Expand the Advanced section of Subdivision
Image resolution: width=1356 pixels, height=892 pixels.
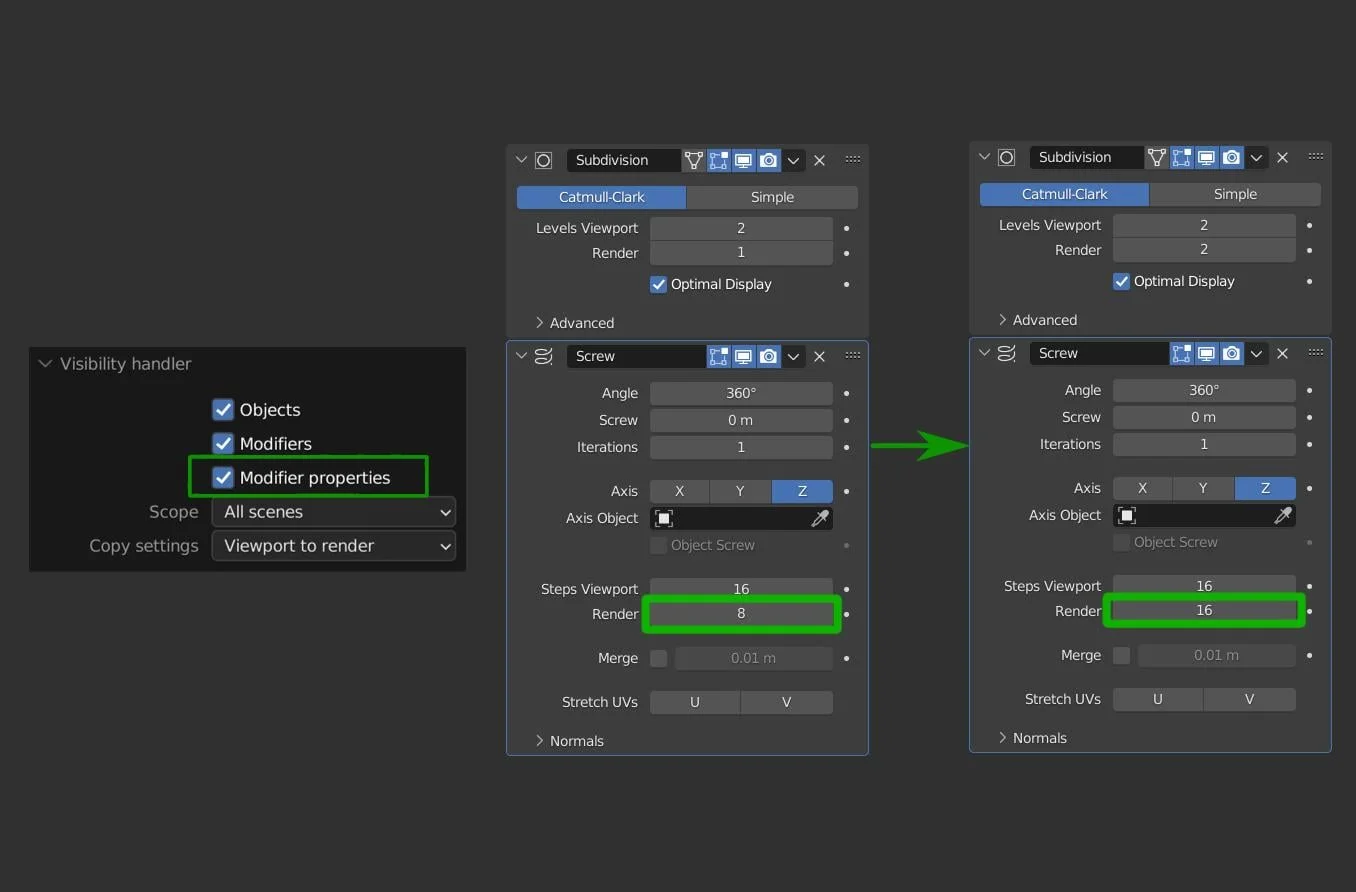tap(580, 322)
